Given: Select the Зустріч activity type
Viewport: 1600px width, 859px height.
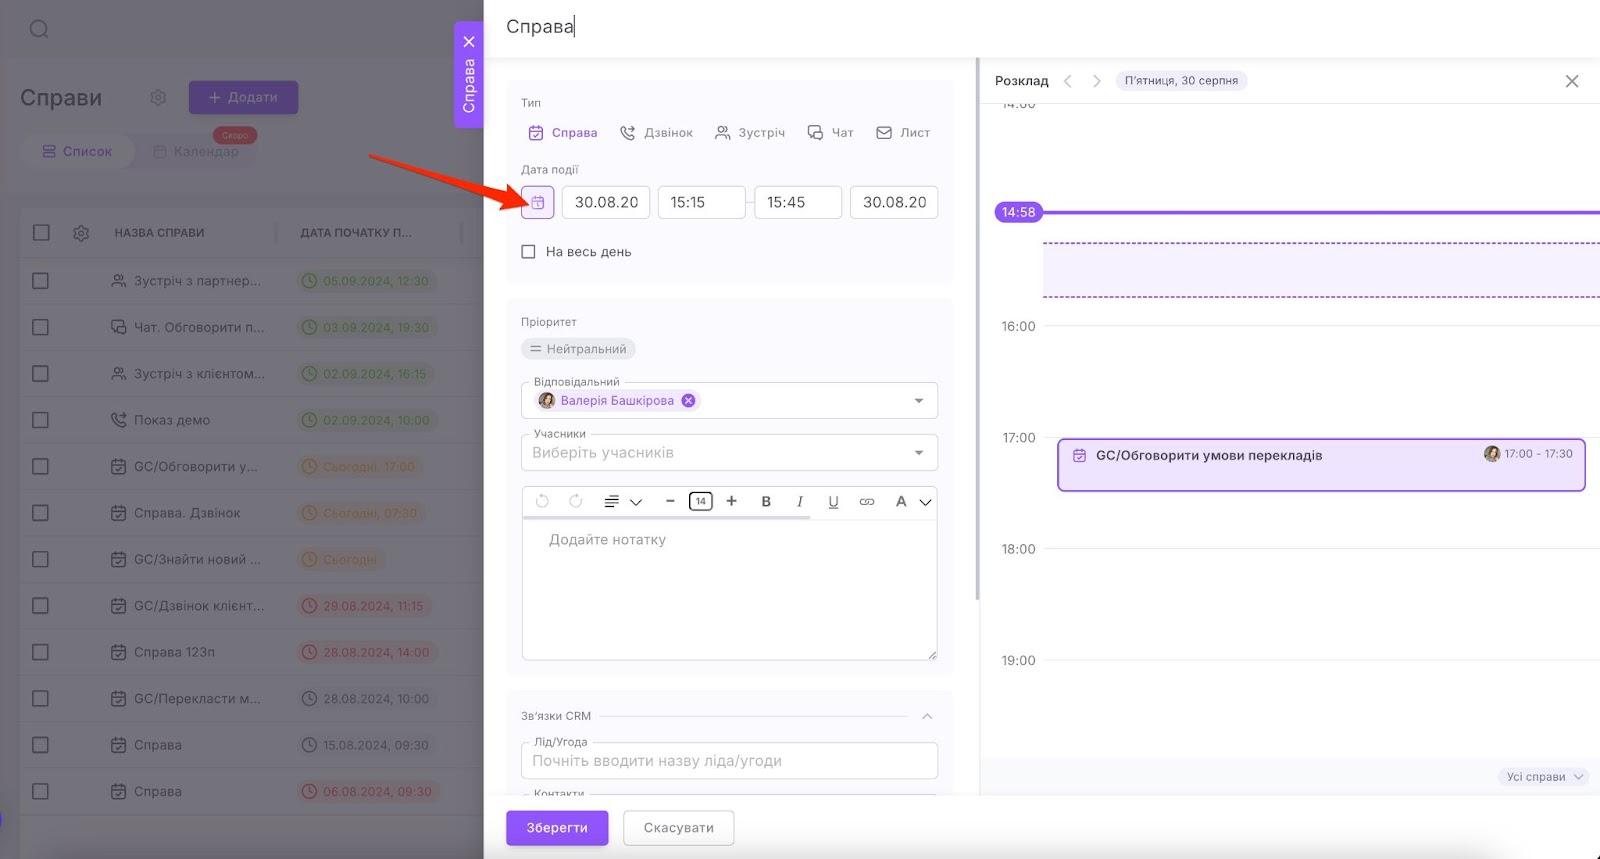Looking at the screenshot, I should tap(750, 132).
